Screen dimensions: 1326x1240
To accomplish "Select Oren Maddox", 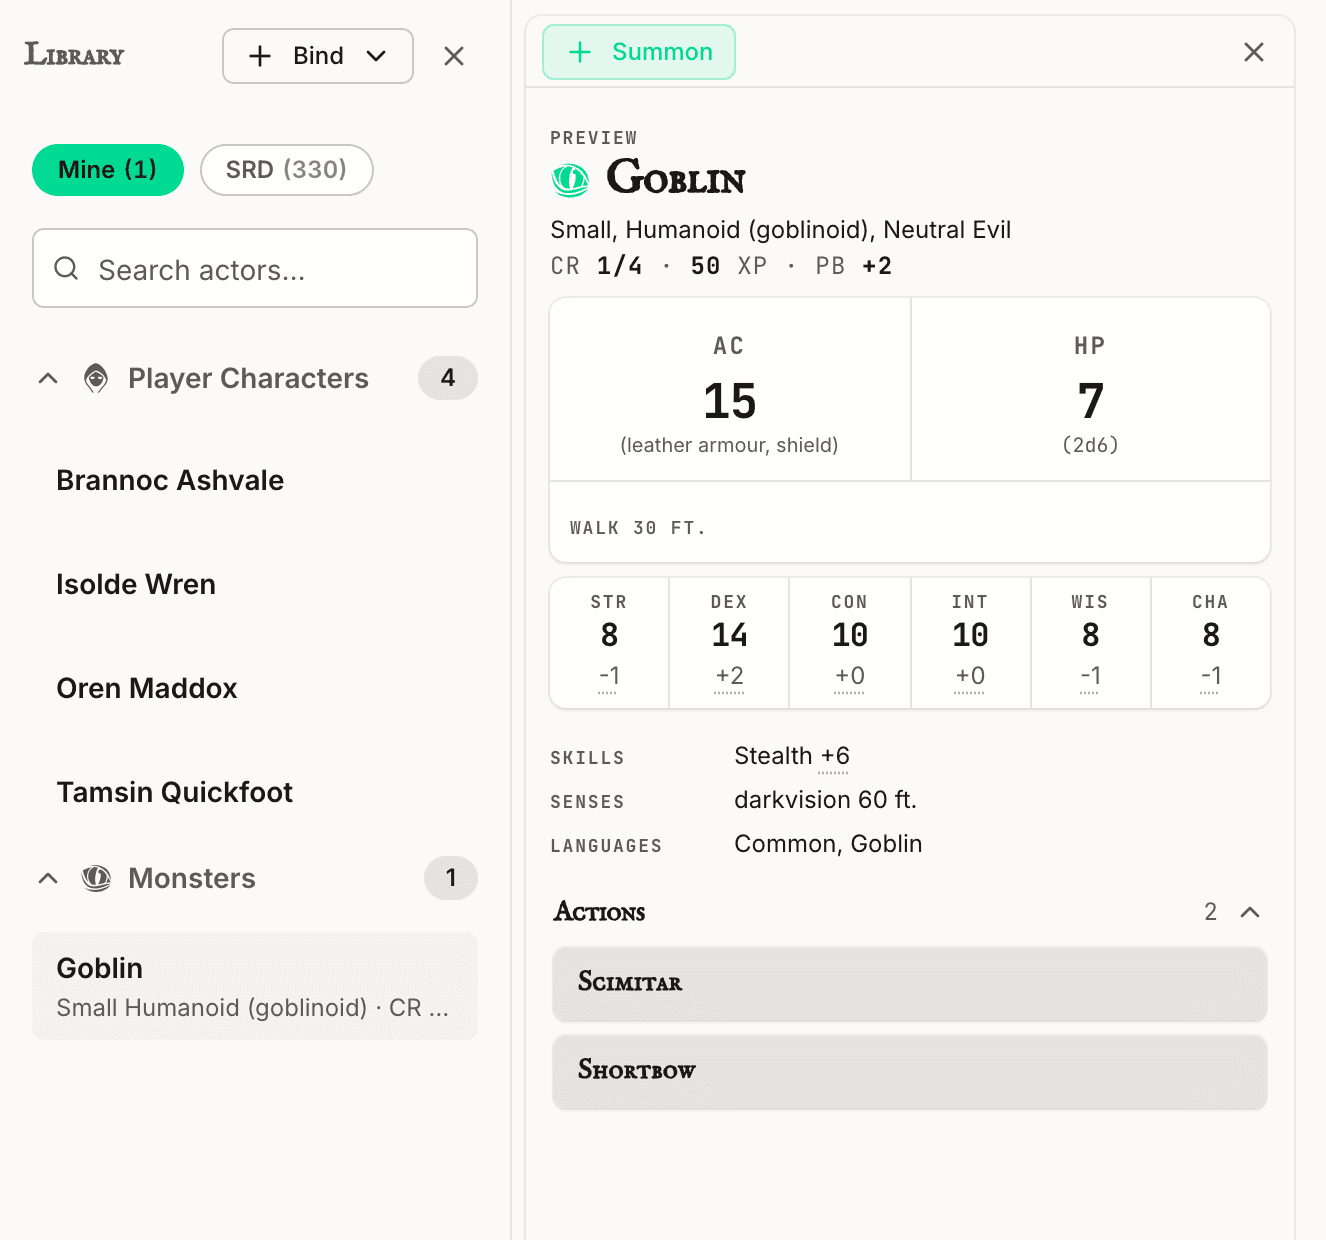I will click(x=255, y=689).
